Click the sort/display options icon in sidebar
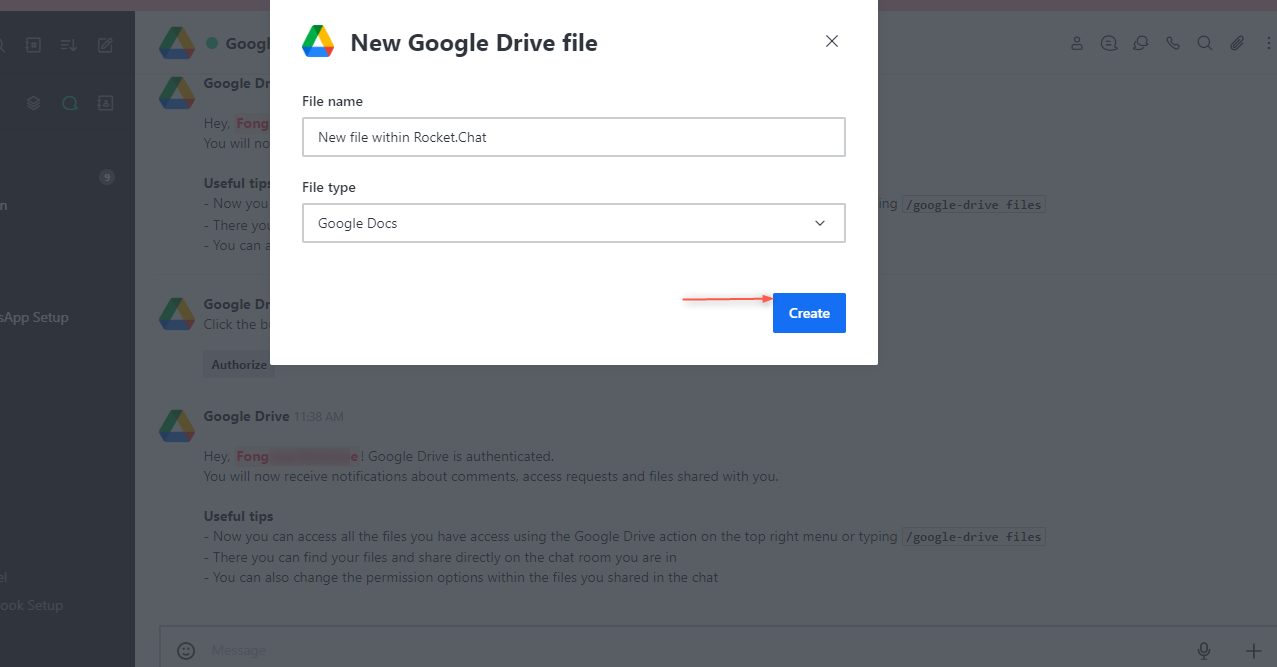Viewport: 1277px width, 667px height. 68,45
